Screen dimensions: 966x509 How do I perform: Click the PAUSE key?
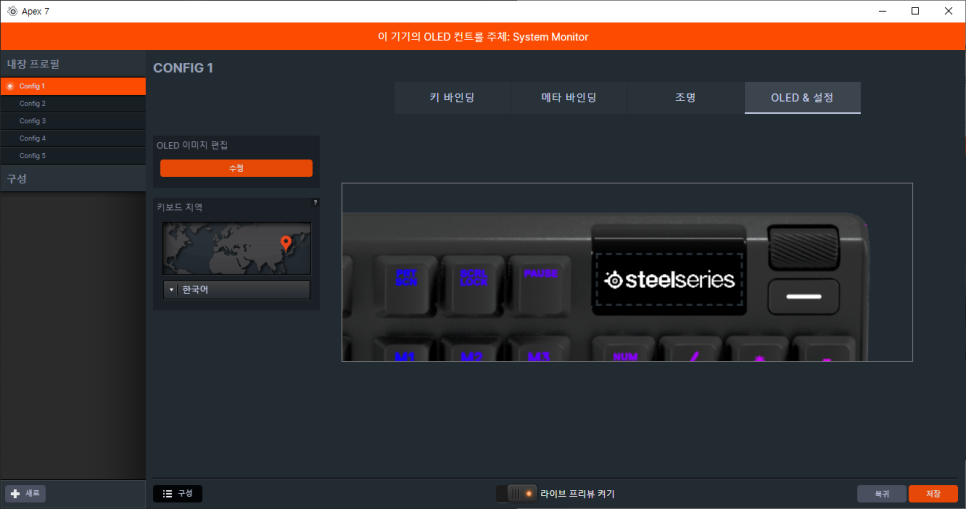tap(540, 284)
